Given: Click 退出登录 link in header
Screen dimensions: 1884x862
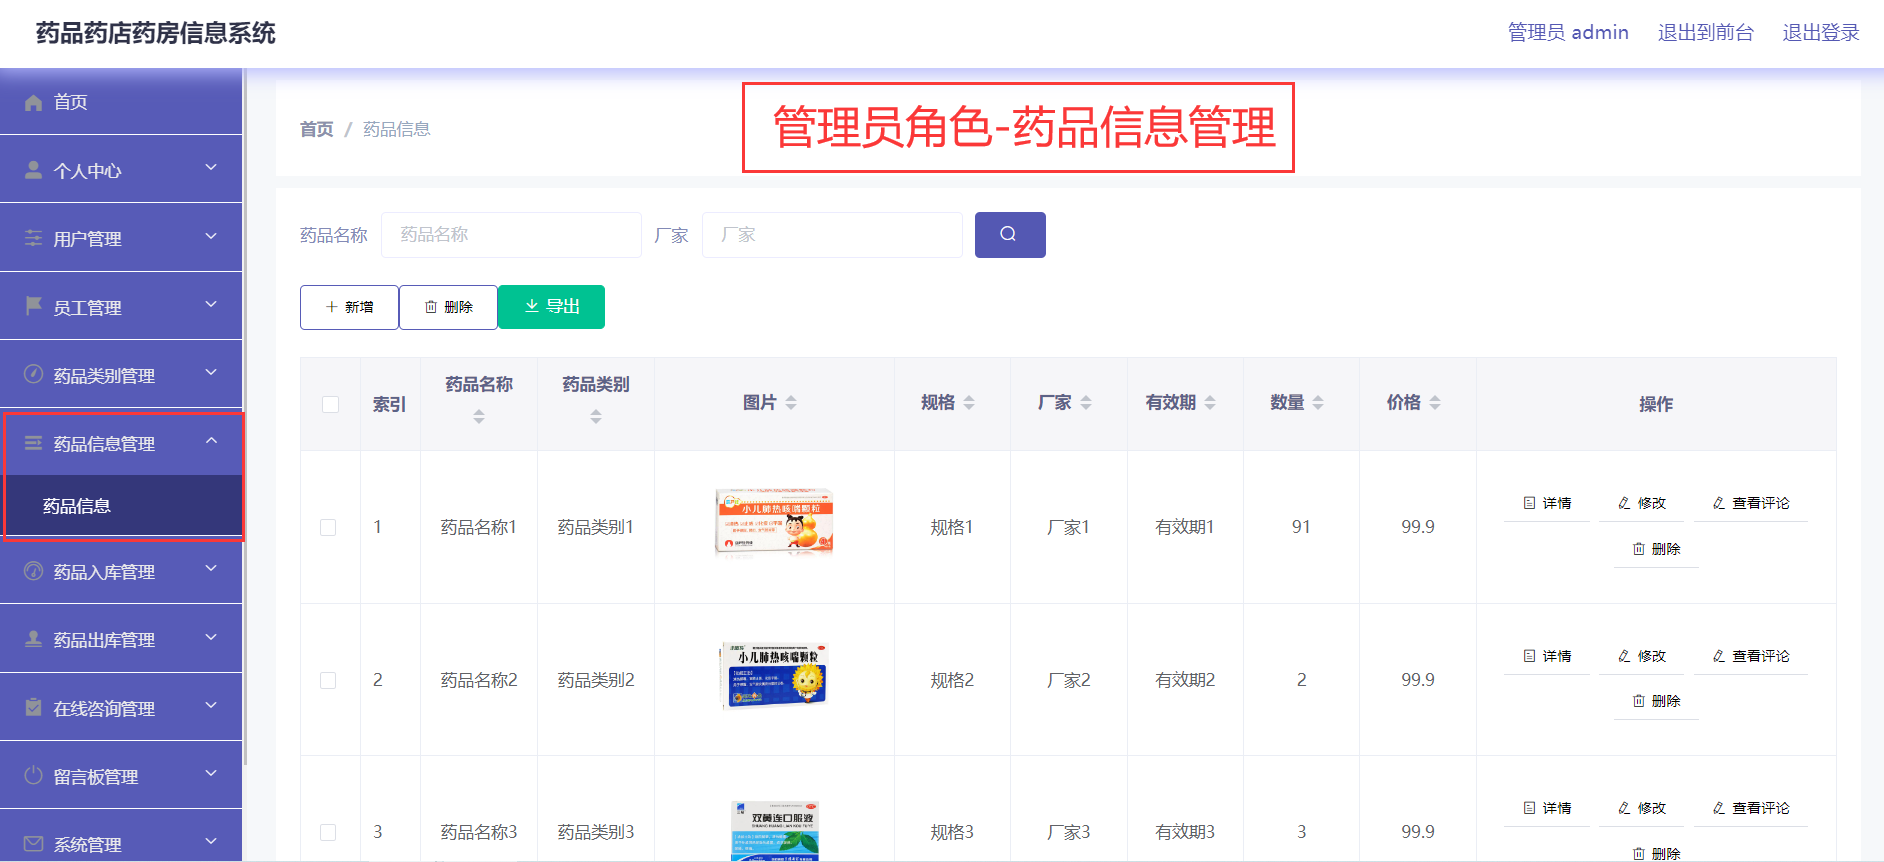Looking at the screenshot, I should [x=1821, y=33].
